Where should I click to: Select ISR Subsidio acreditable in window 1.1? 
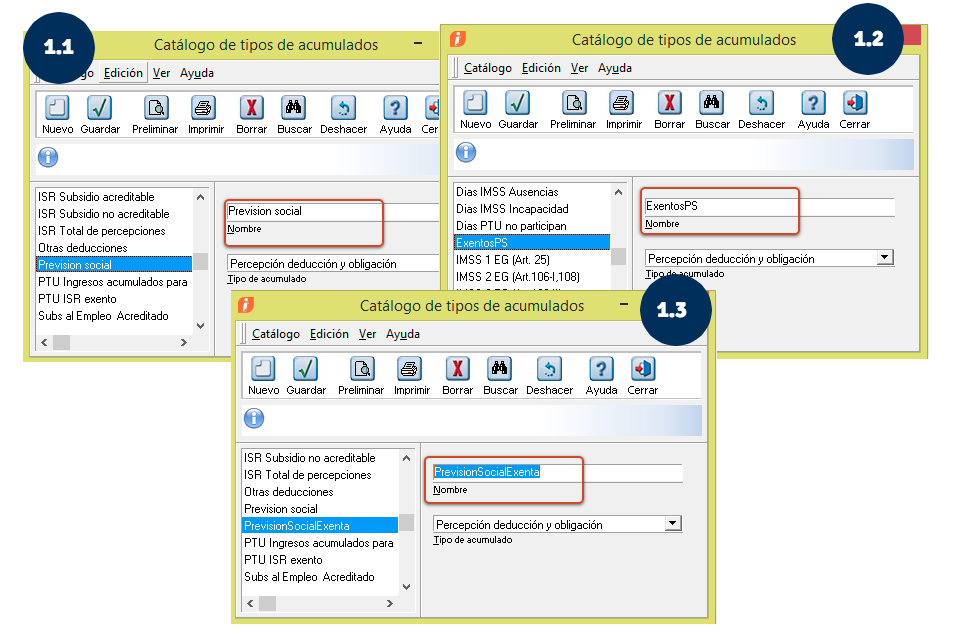tap(114, 197)
